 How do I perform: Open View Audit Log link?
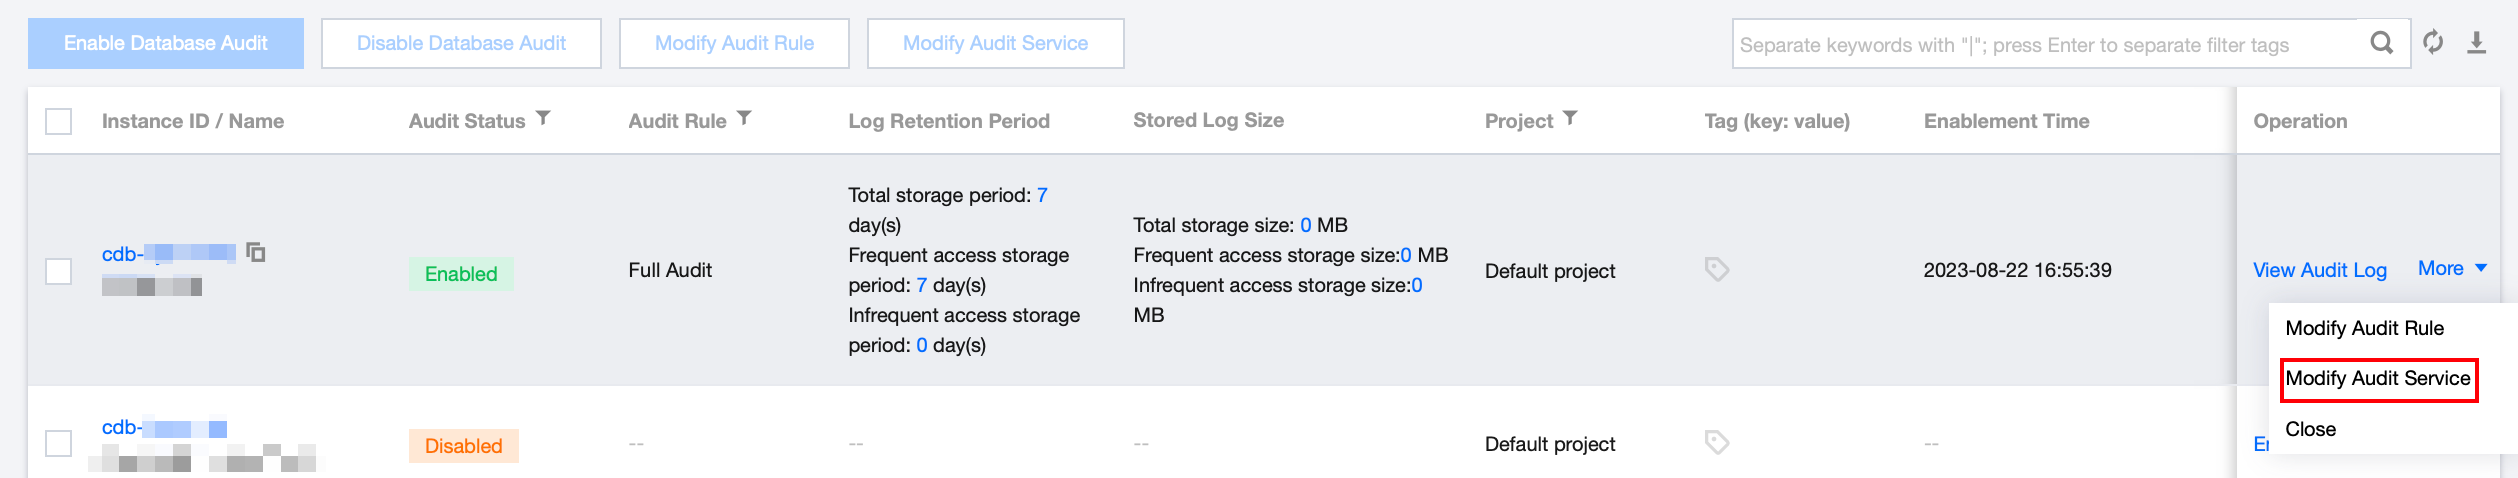pyautogui.click(x=2319, y=270)
